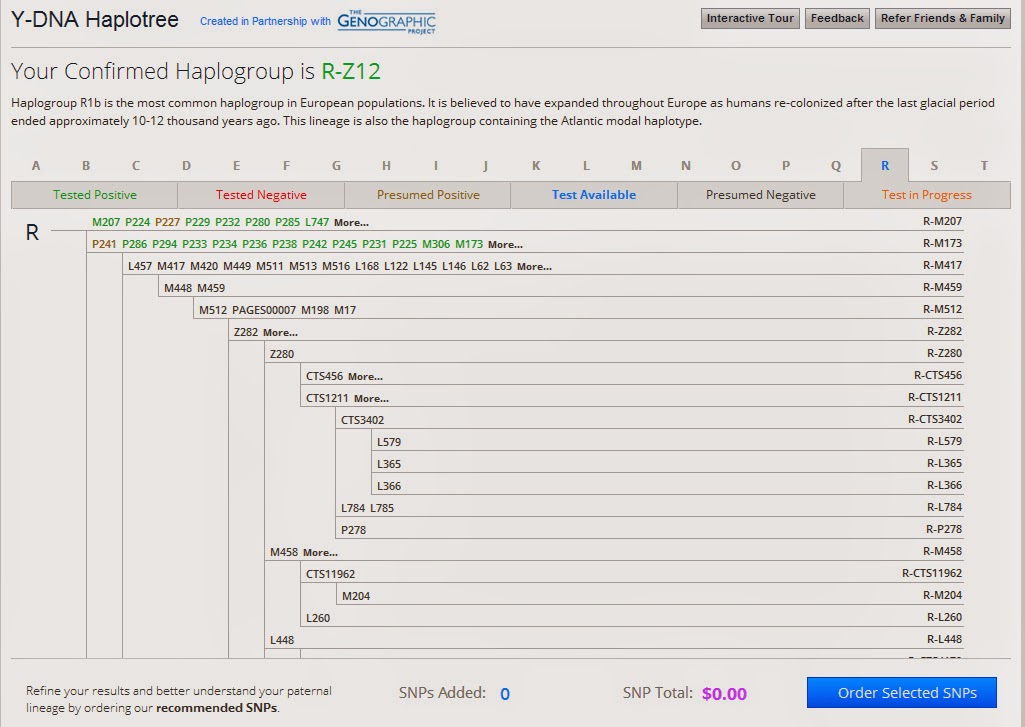The height and width of the screenshot is (727, 1025).
Task: Click the Tested Negative legend cell
Action: (261, 195)
